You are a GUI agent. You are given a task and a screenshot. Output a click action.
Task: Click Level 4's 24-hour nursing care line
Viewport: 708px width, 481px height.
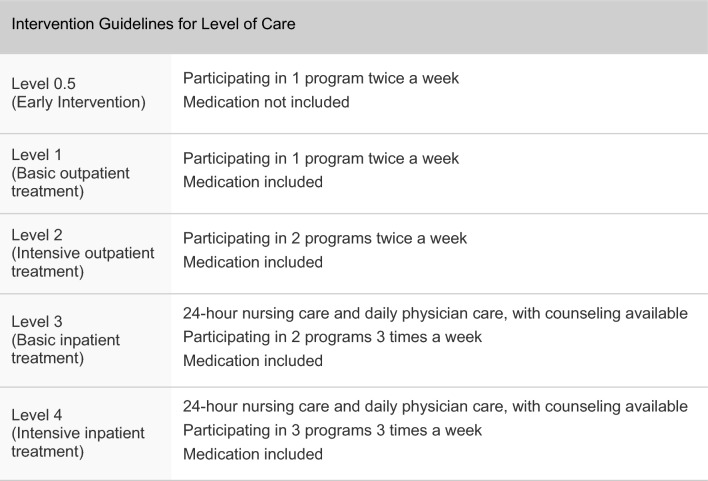coord(435,406)
